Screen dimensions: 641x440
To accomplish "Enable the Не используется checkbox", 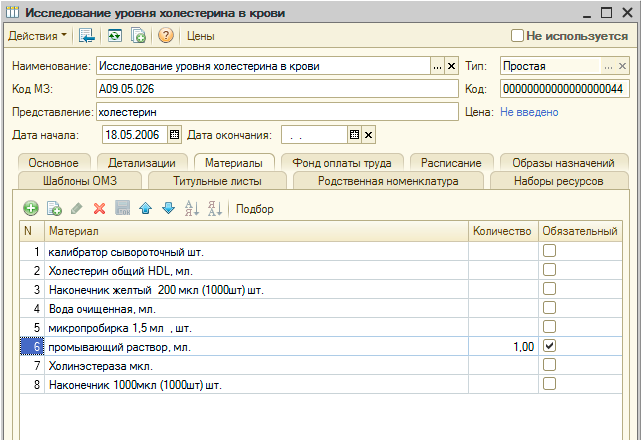I will pos(517,36).
